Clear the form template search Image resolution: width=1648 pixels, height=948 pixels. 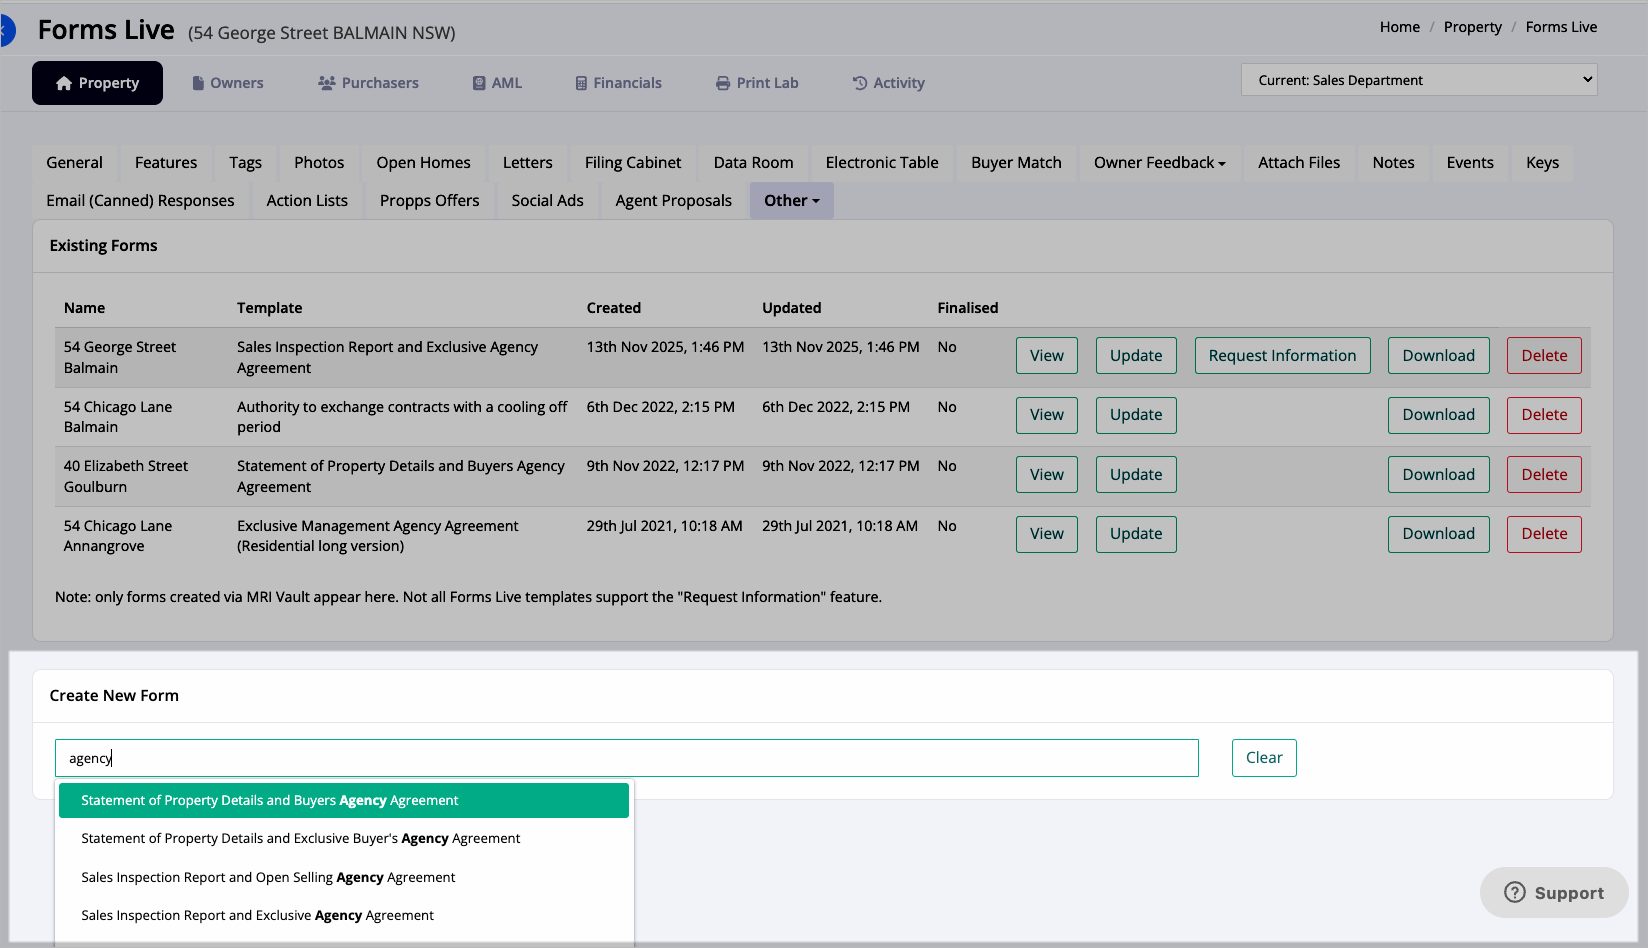coord(1264,758)
